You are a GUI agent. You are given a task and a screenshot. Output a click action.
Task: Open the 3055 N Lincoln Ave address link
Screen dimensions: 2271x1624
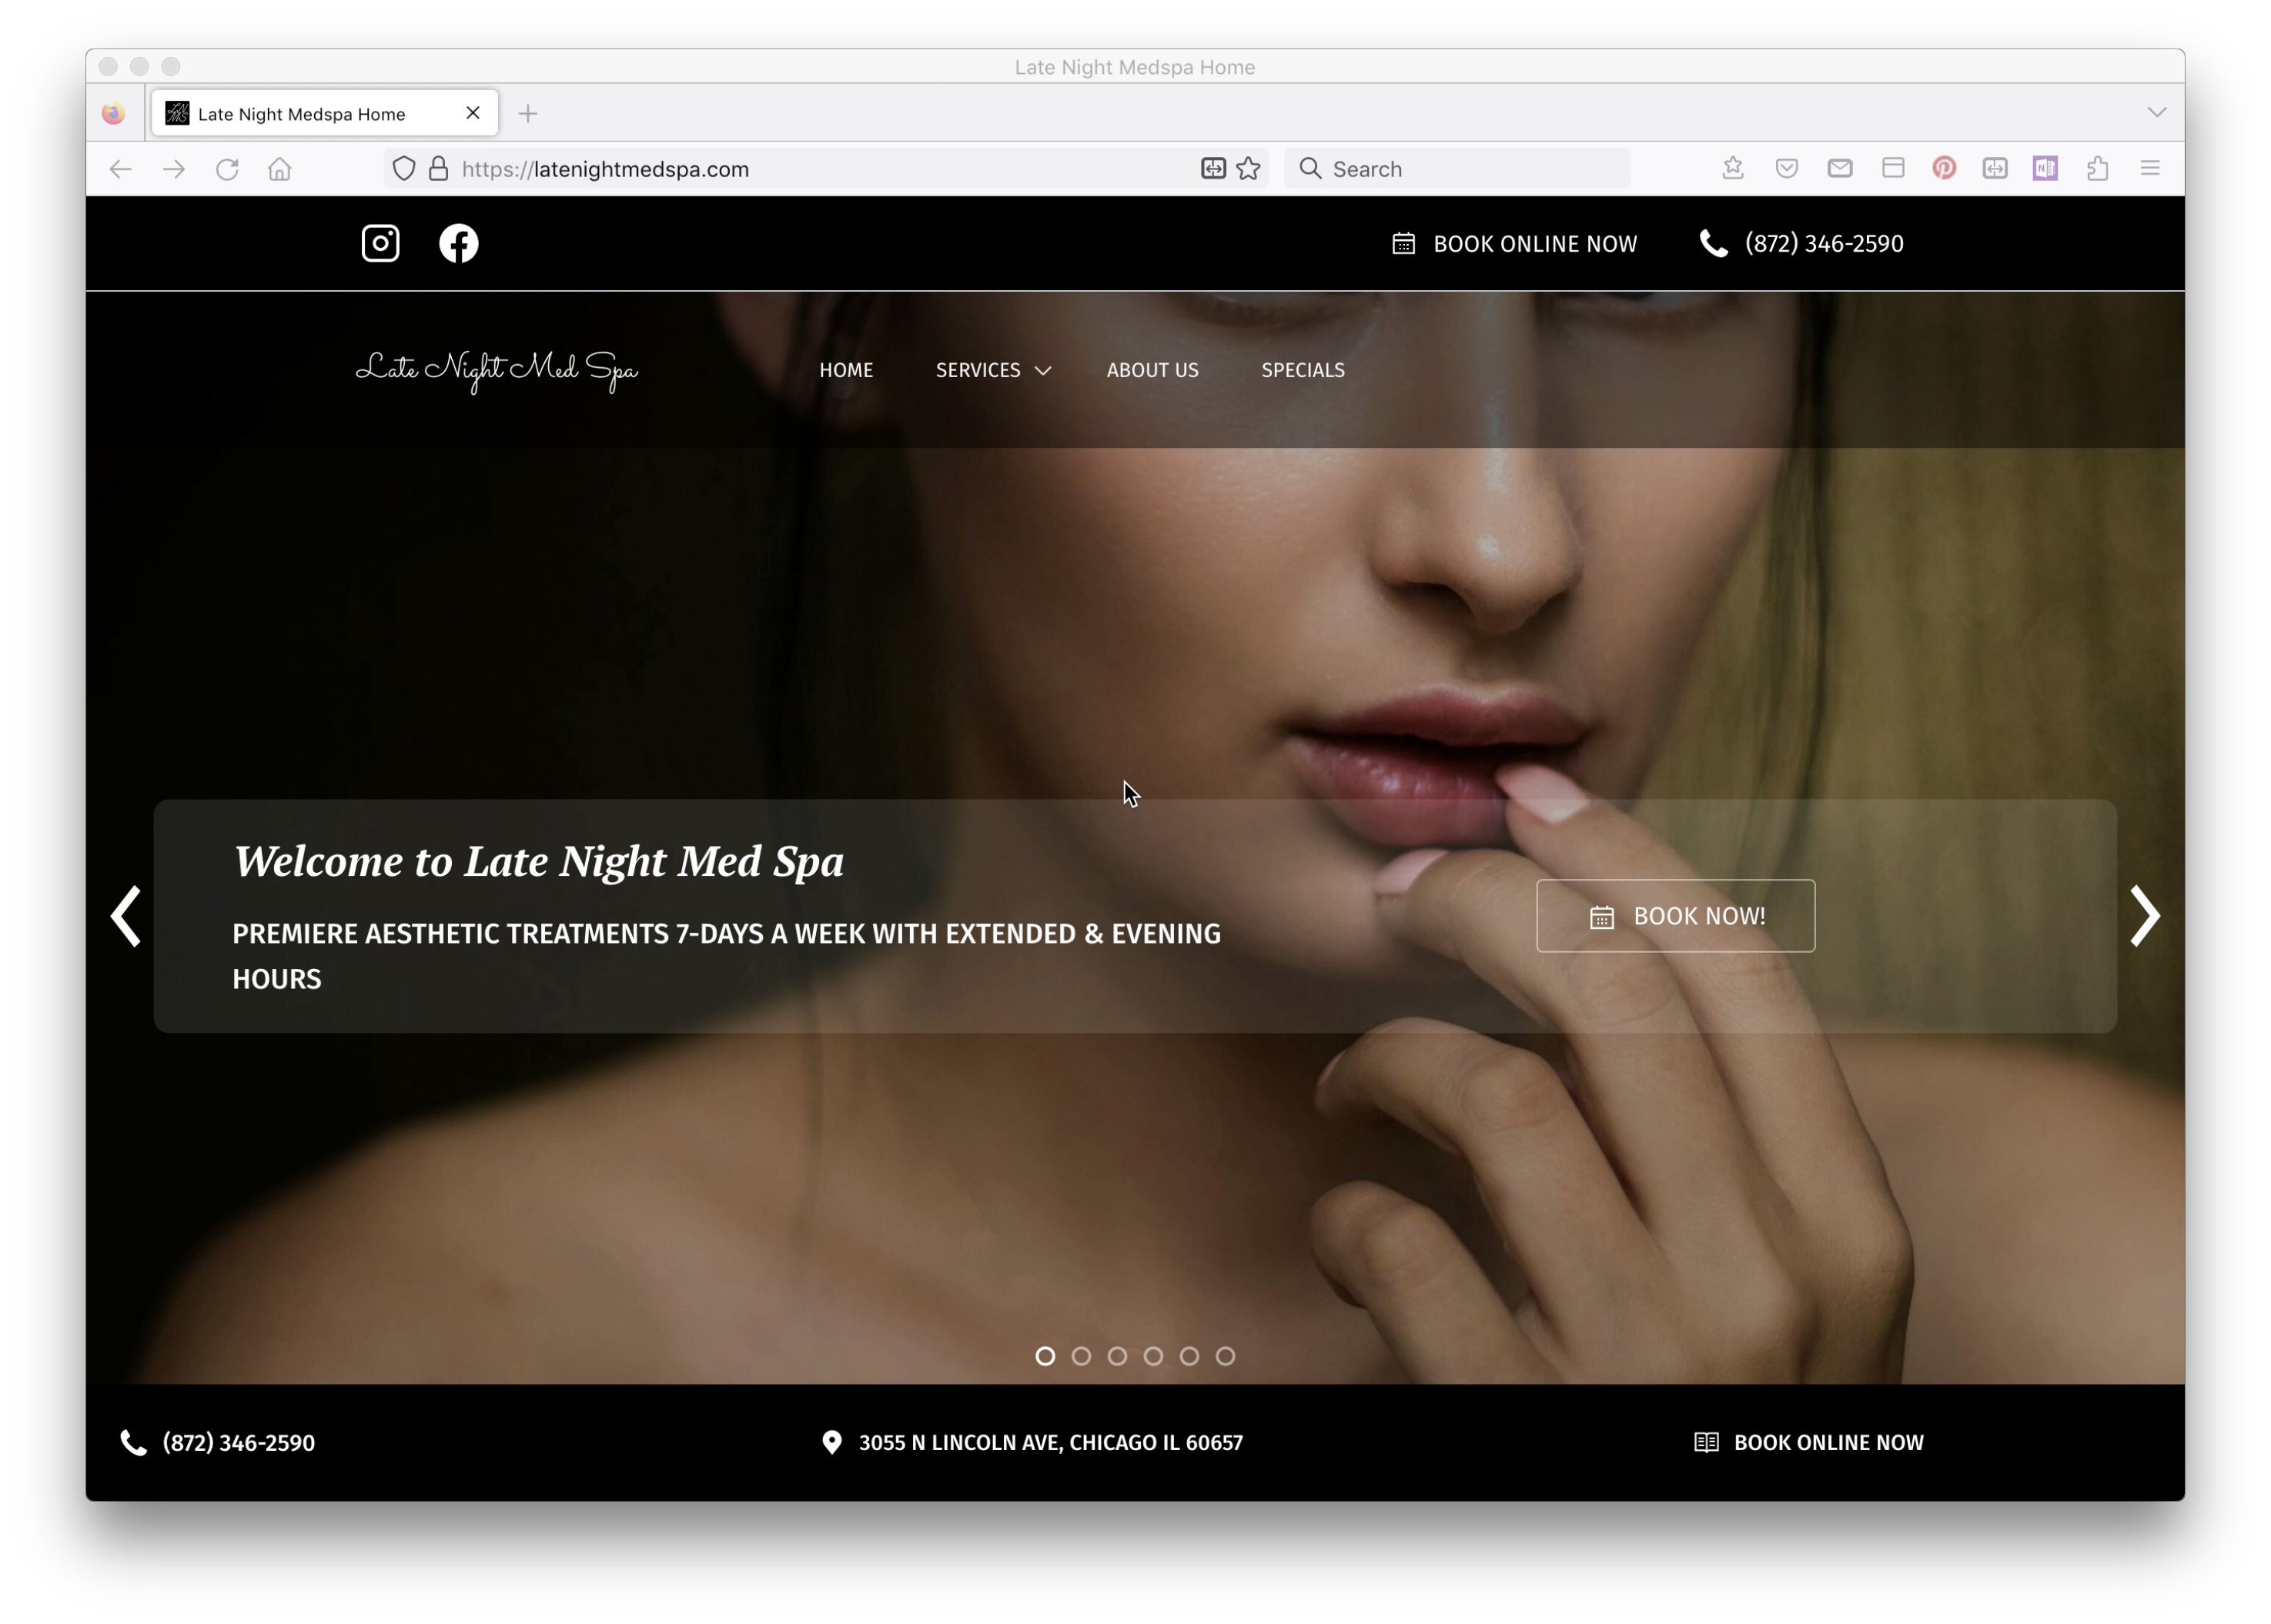click(x=1032, y=1443)
